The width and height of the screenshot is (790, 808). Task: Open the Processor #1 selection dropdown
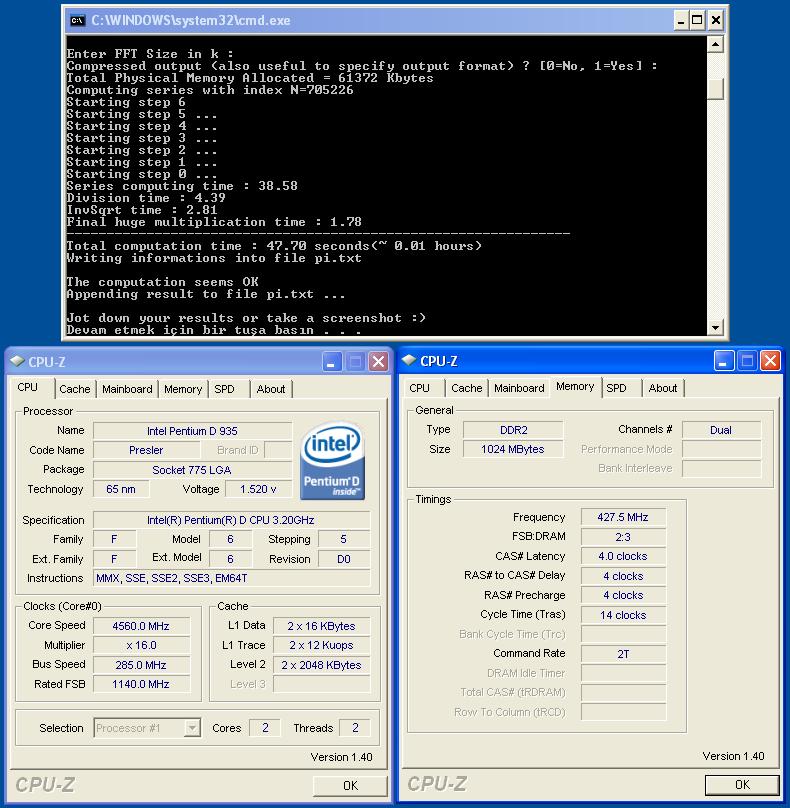click(x=192, y=728)
